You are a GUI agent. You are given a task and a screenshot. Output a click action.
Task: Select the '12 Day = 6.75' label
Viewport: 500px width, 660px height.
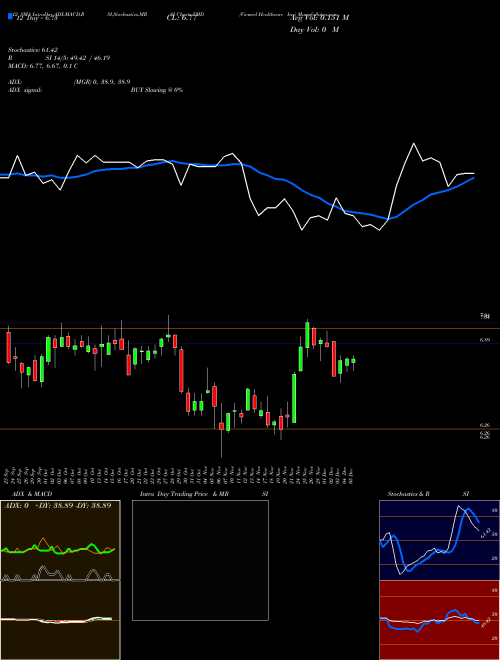pyautogui.click(x=35, y=19)
